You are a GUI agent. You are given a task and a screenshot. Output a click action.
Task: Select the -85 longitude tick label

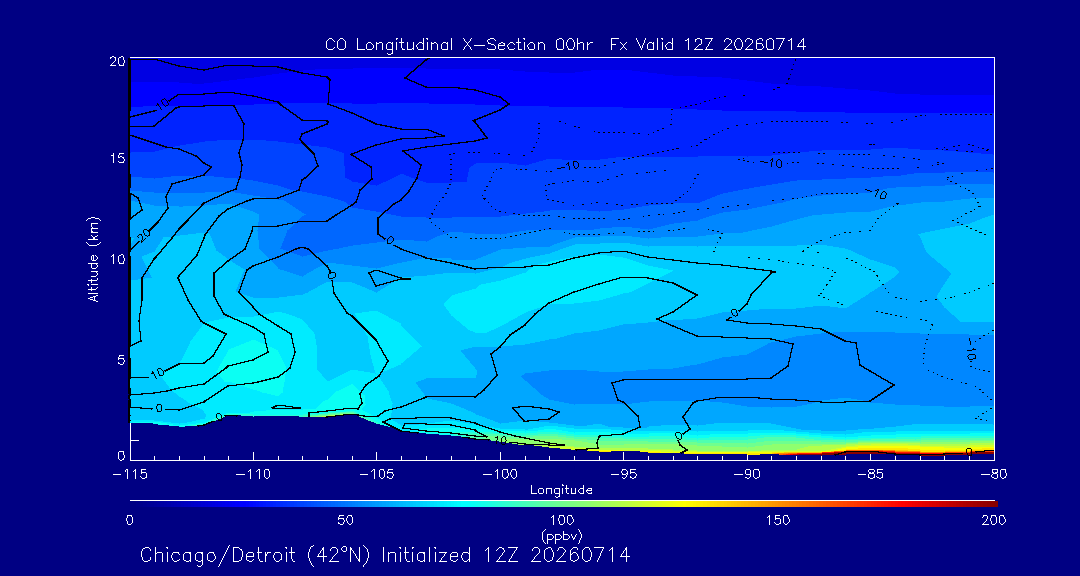871,475
